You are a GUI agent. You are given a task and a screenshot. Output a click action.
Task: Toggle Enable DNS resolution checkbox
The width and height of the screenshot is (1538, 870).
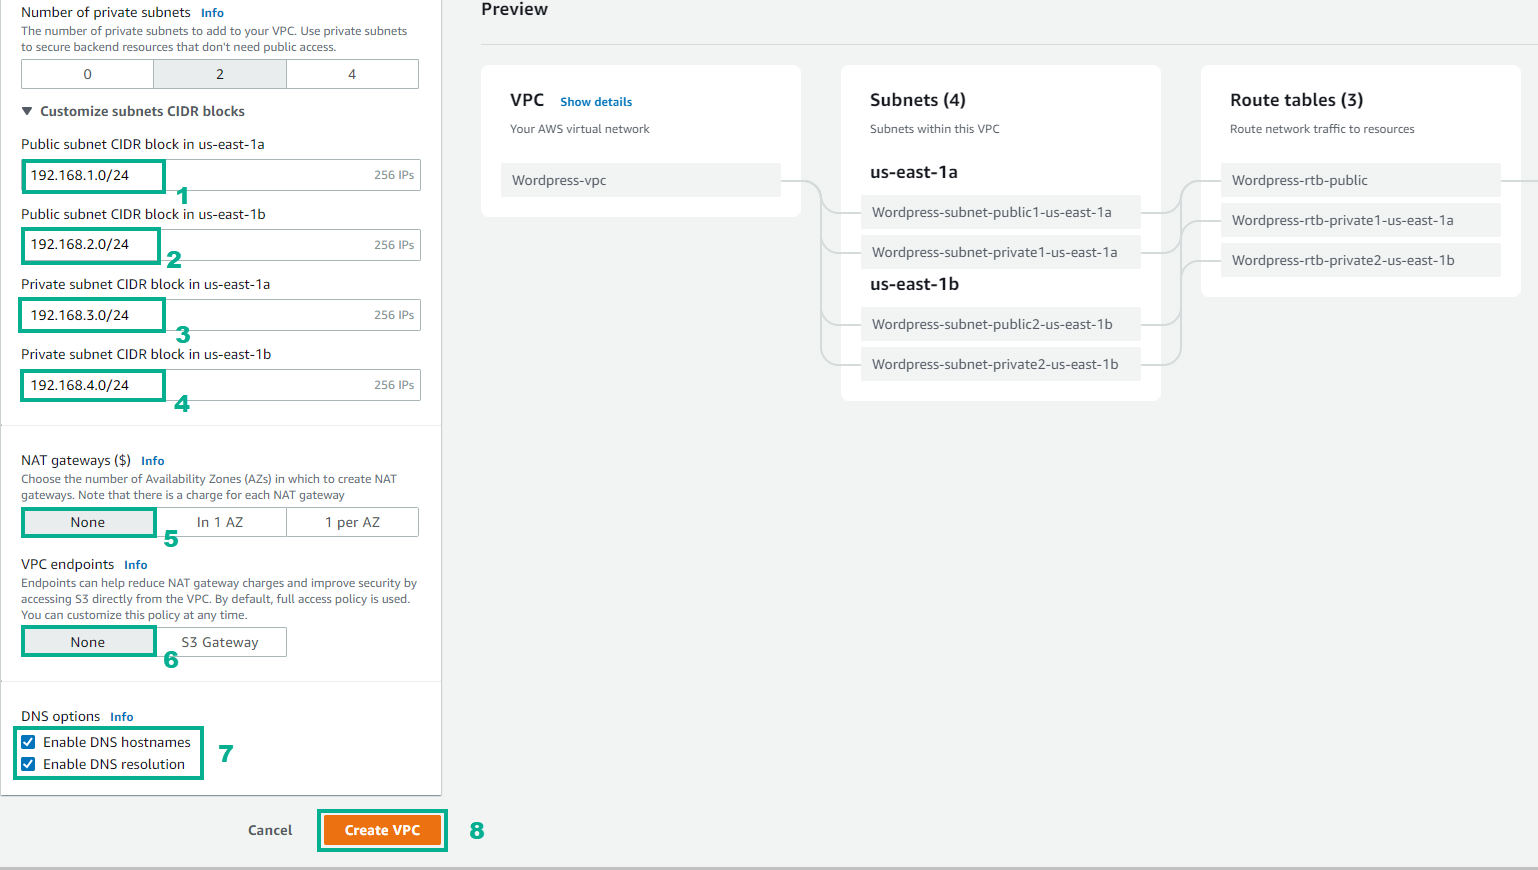(28, 764)
